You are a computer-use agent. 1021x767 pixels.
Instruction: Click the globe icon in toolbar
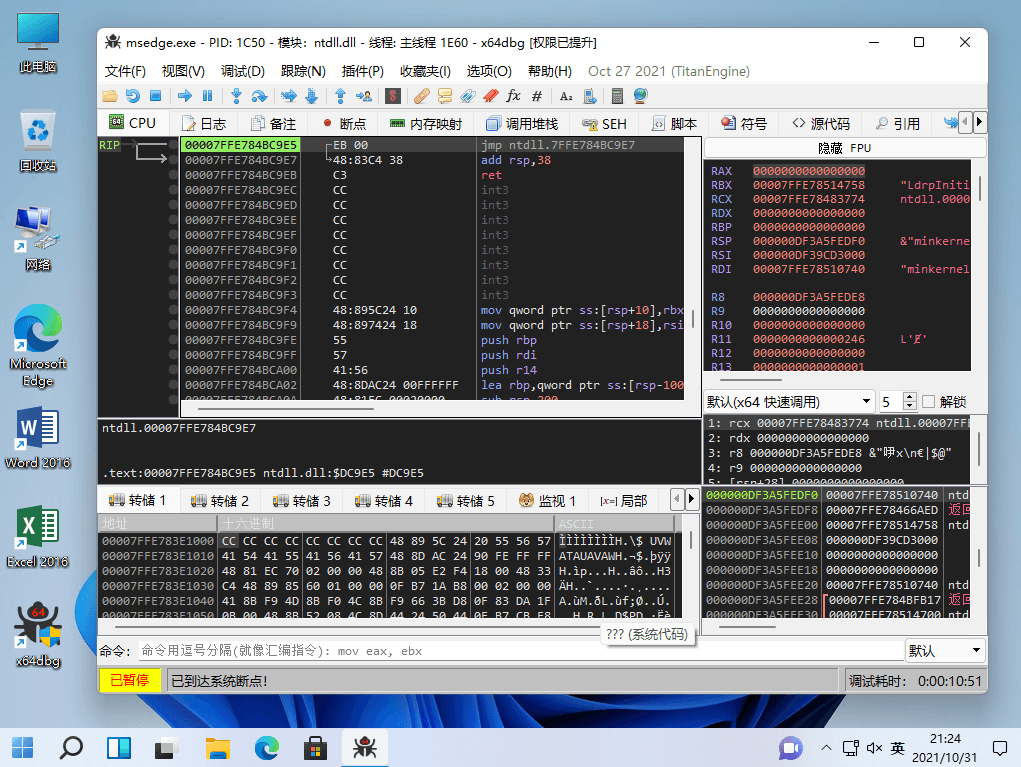click(641, 96)
